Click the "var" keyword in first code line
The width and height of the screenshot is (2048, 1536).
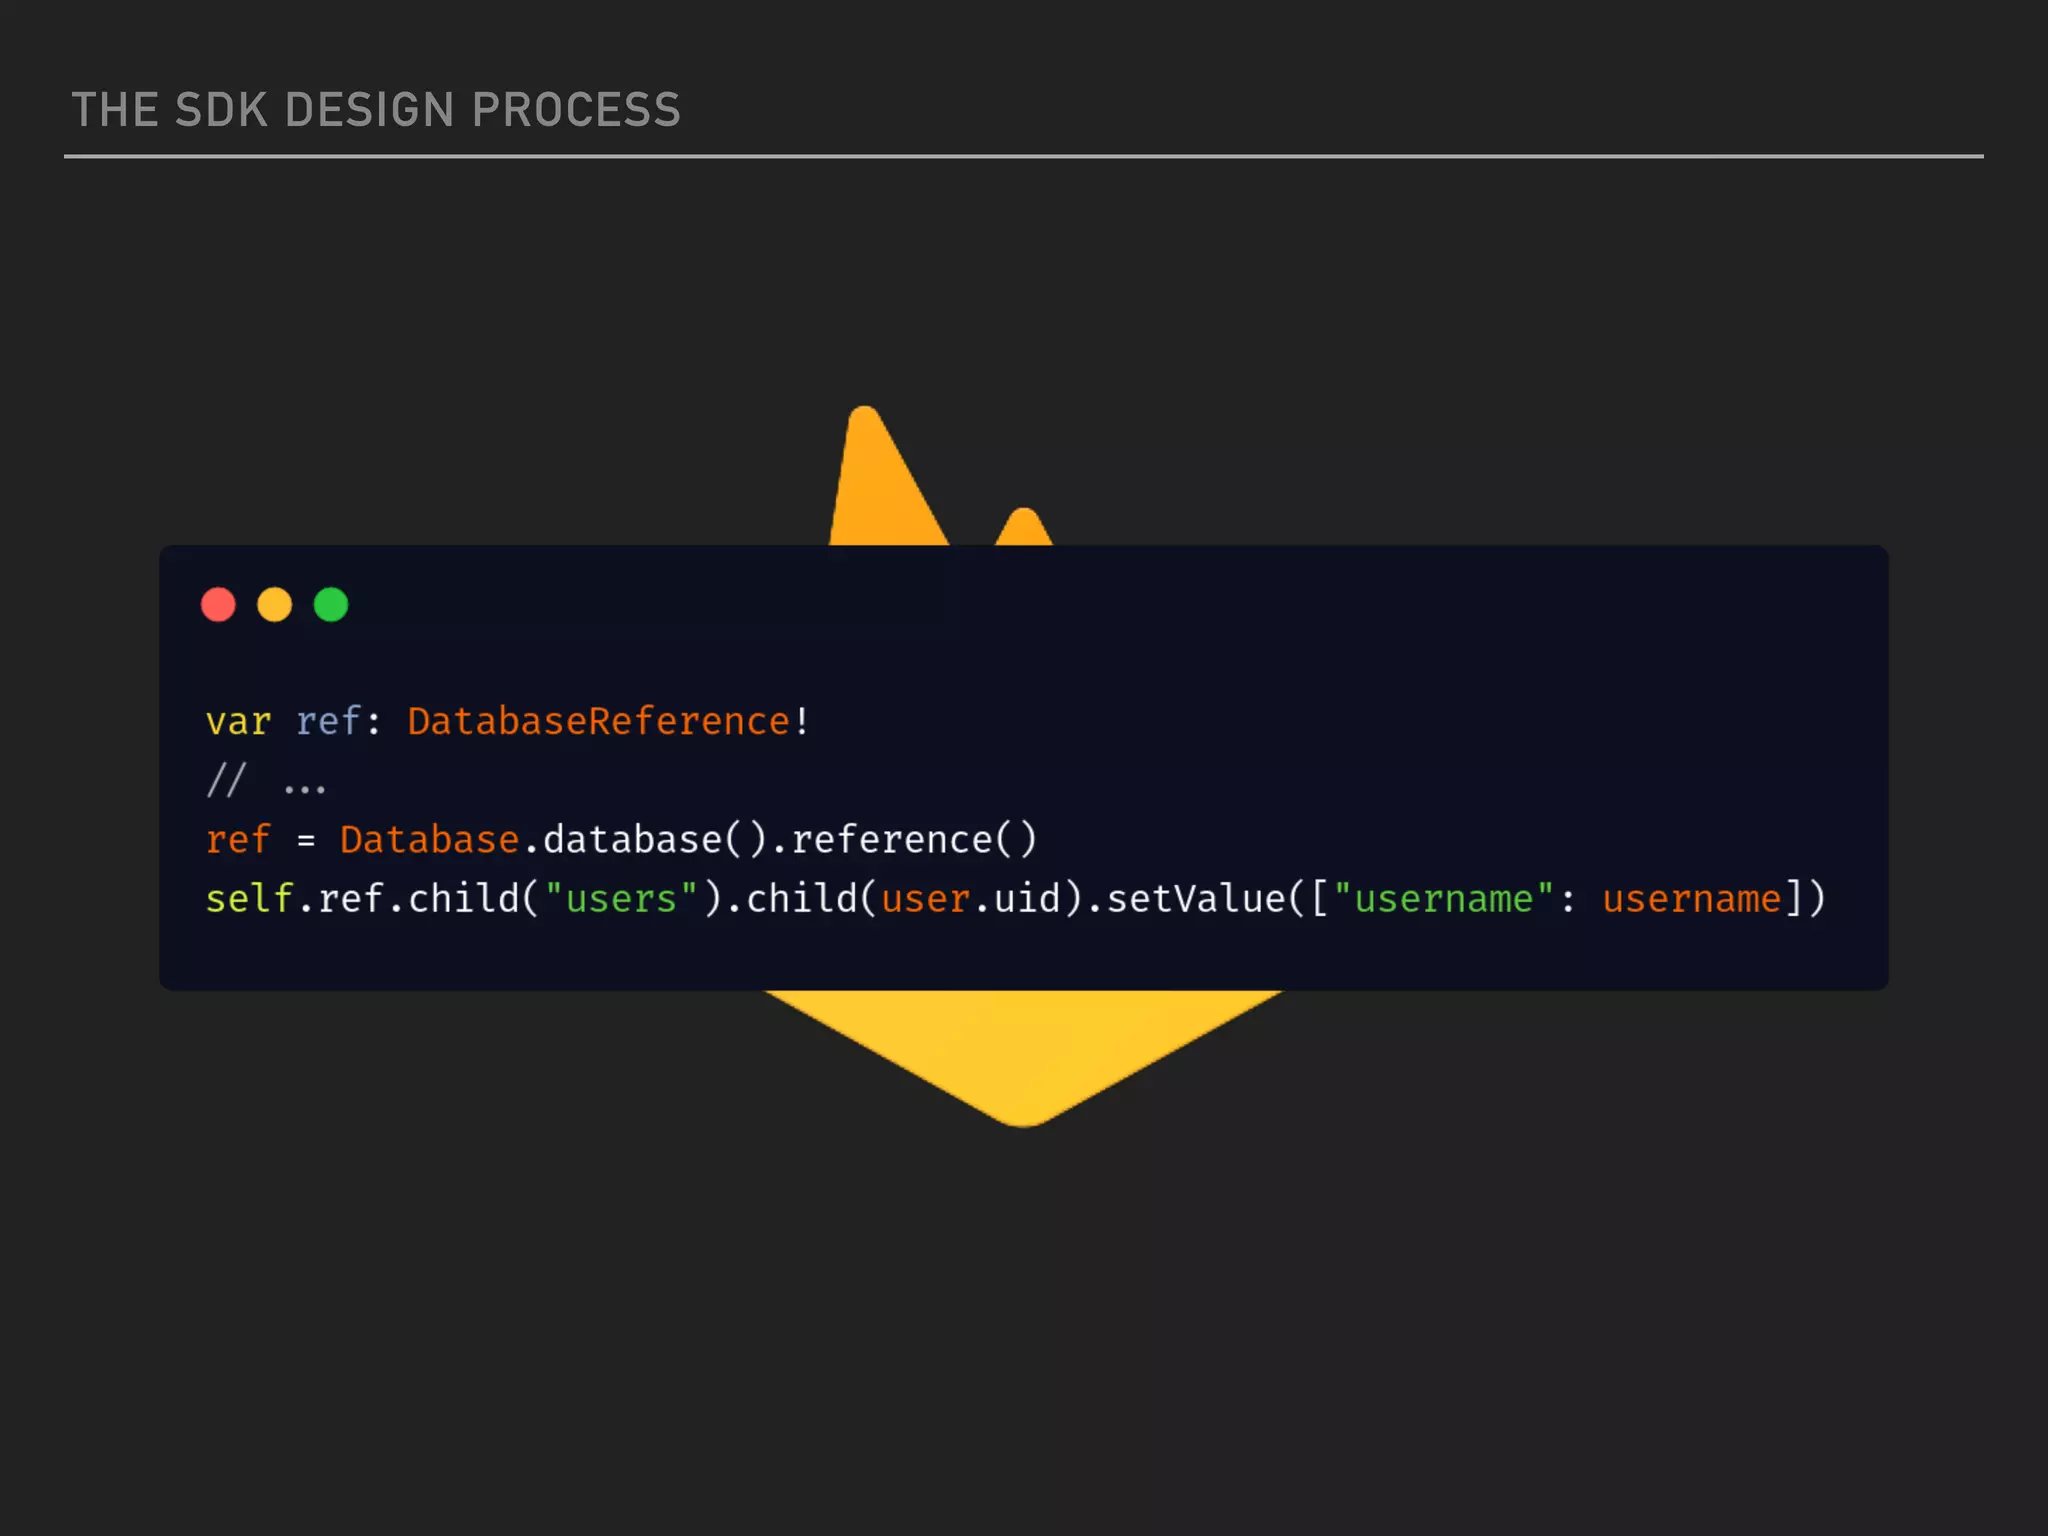238,722
